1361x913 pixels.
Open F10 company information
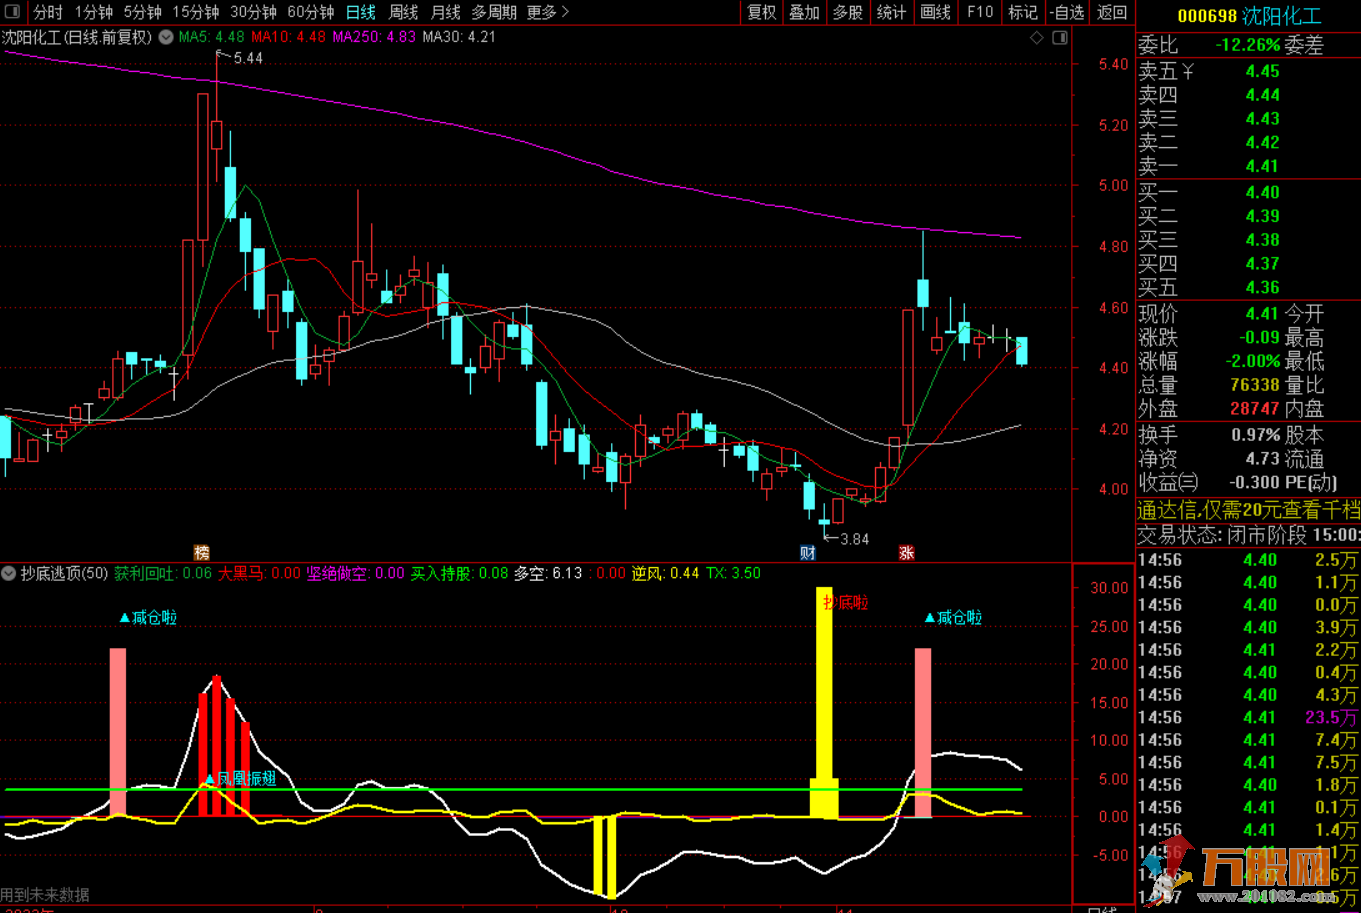click(x=980, y=12)
